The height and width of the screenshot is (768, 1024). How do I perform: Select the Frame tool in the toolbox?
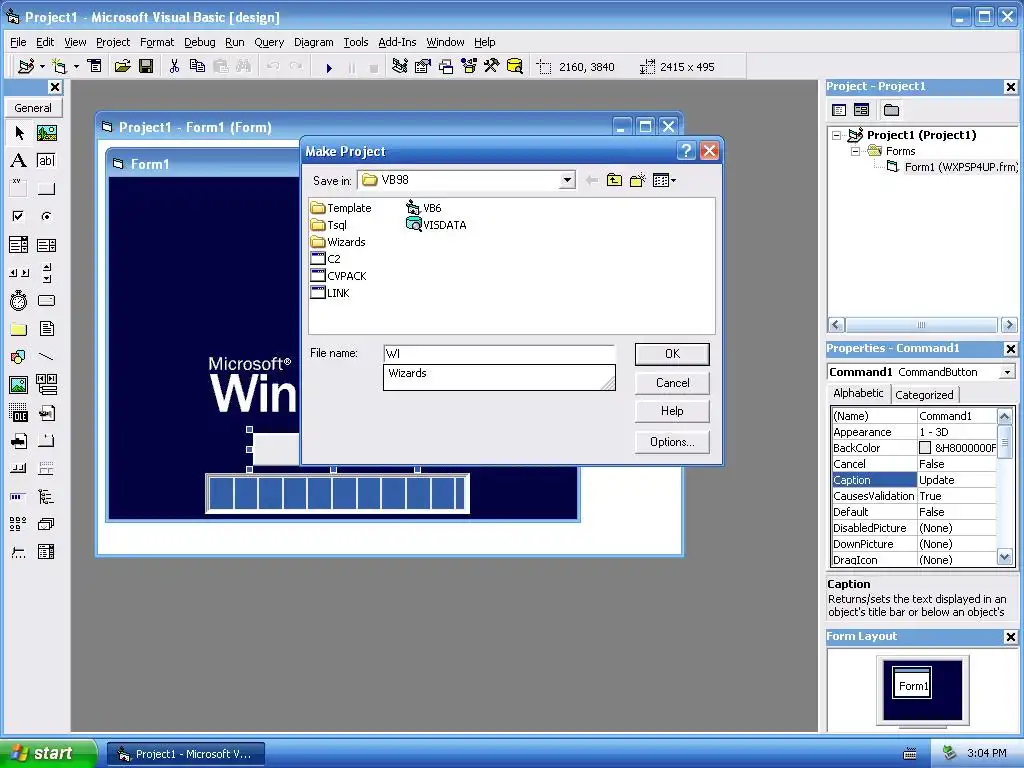[19, 188]
